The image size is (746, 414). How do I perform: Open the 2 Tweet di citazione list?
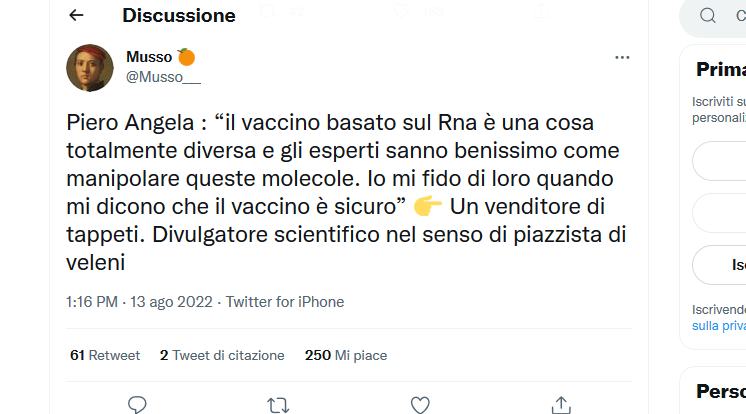coord(222,355)
